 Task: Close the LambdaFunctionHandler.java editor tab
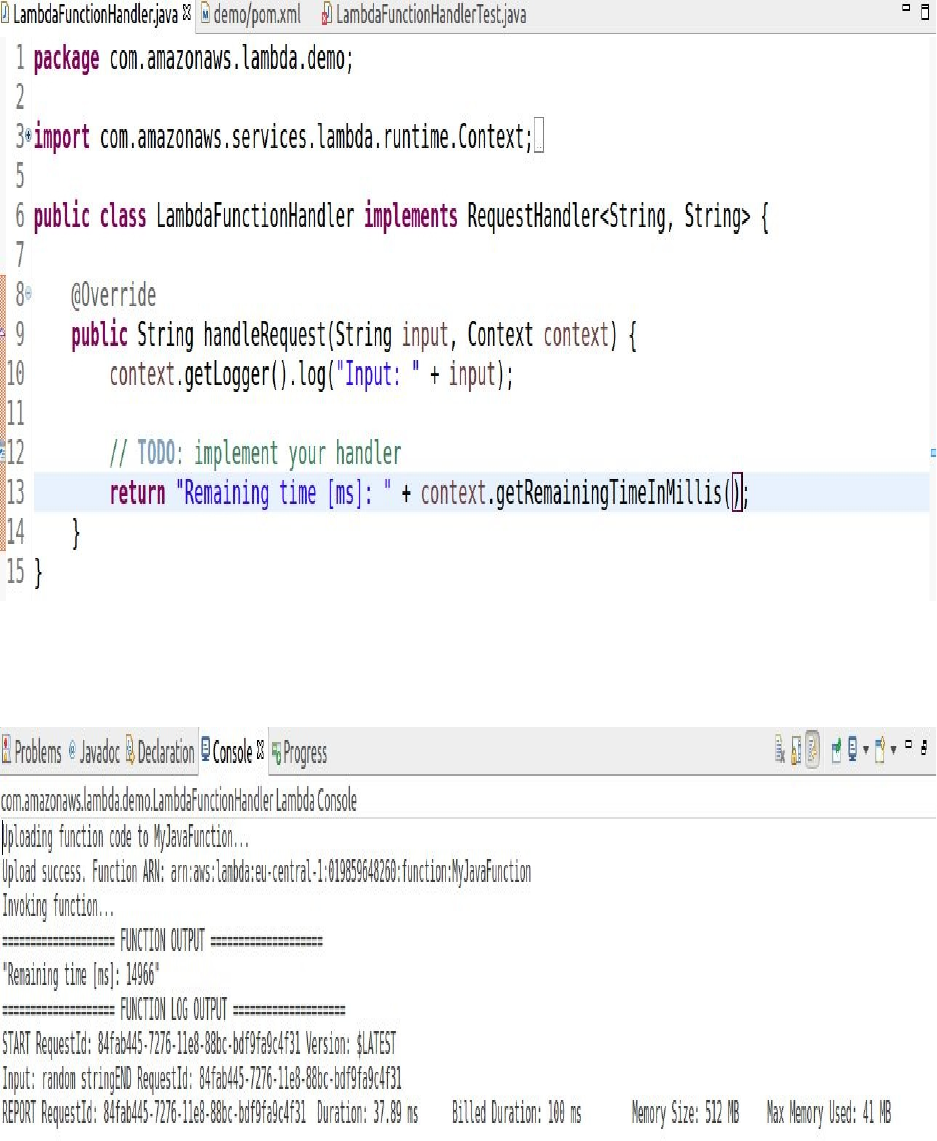(x=187, y=12)
